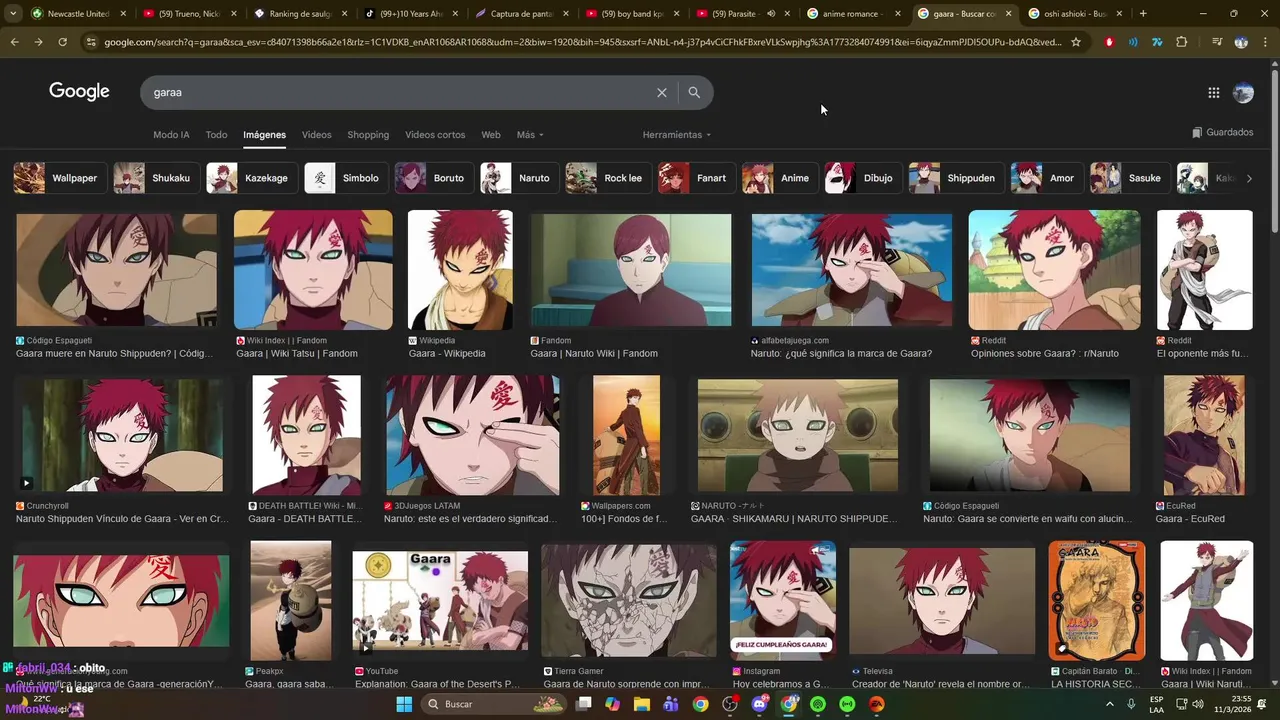
Task: Open Copilot from the taskbar
Action: tap(612, 704)
